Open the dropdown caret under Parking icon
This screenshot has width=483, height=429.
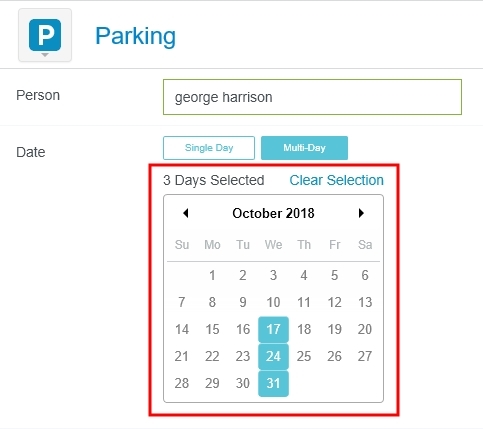tap(45, 55)
